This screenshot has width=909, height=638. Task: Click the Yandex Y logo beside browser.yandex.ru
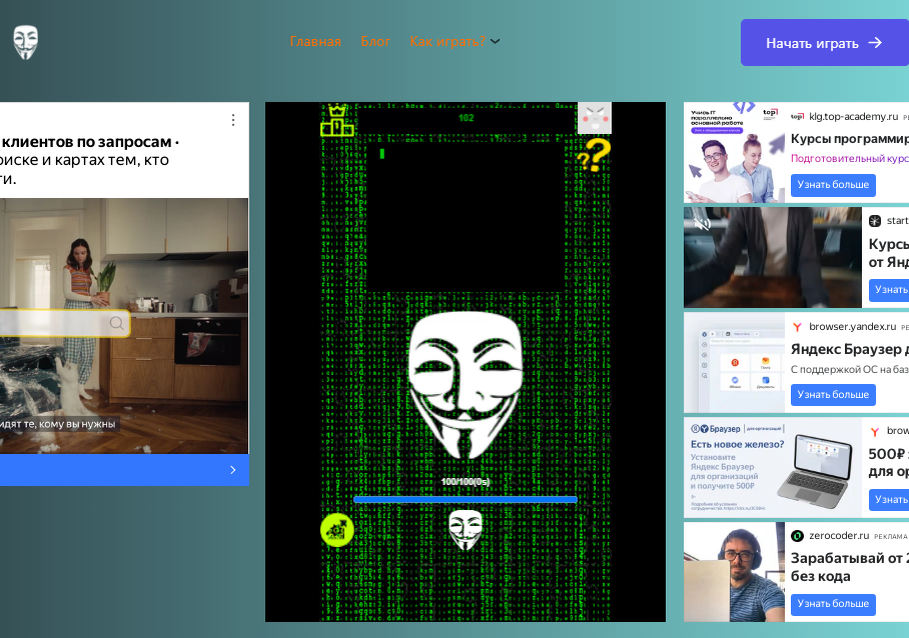797,327
